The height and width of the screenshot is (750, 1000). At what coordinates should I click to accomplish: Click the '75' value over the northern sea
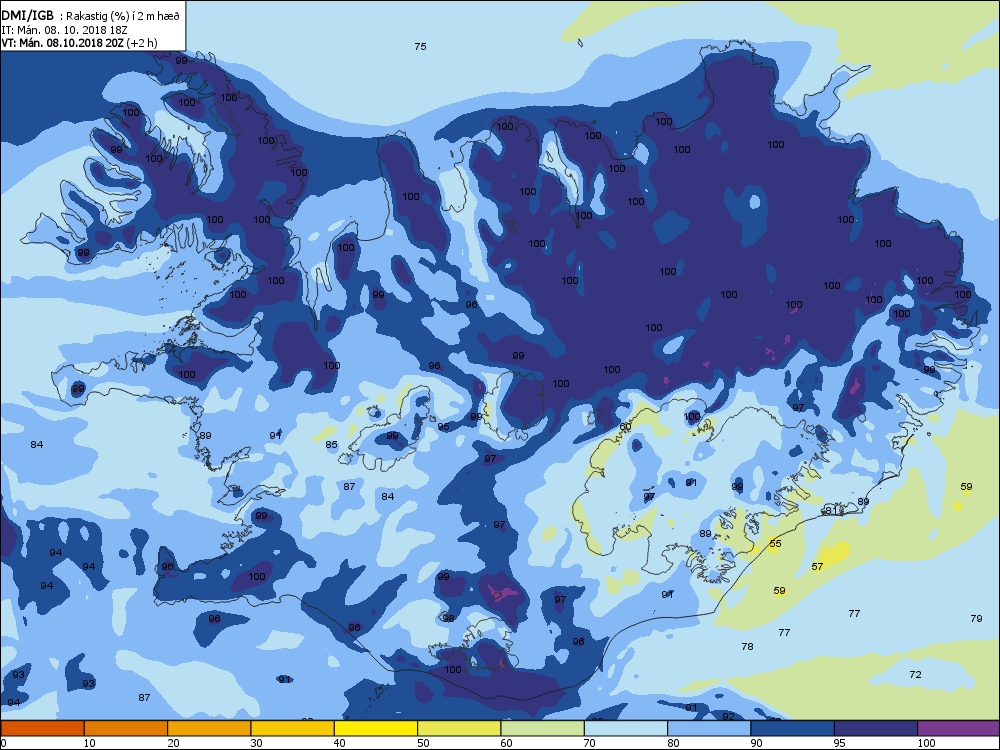tap(420, 46)
